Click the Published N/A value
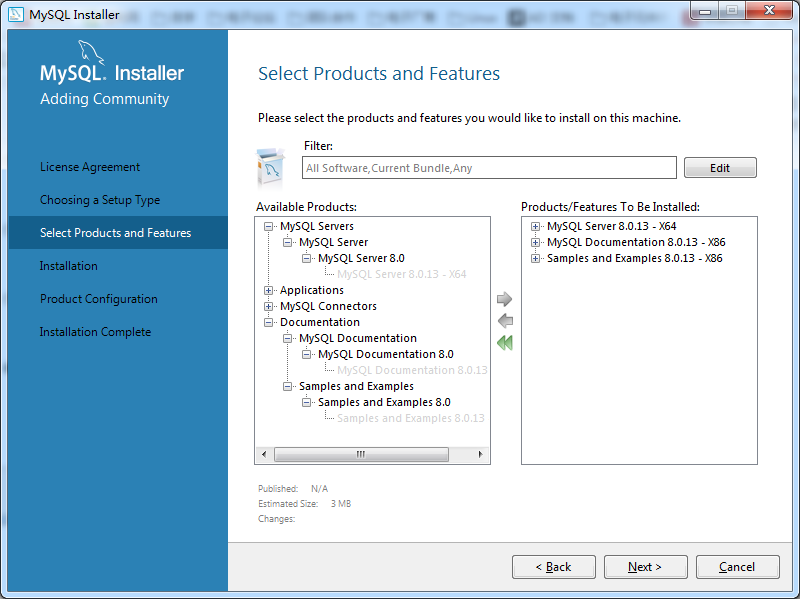Image resolution: width=800 pixels, height=599 pixels. 319,489
